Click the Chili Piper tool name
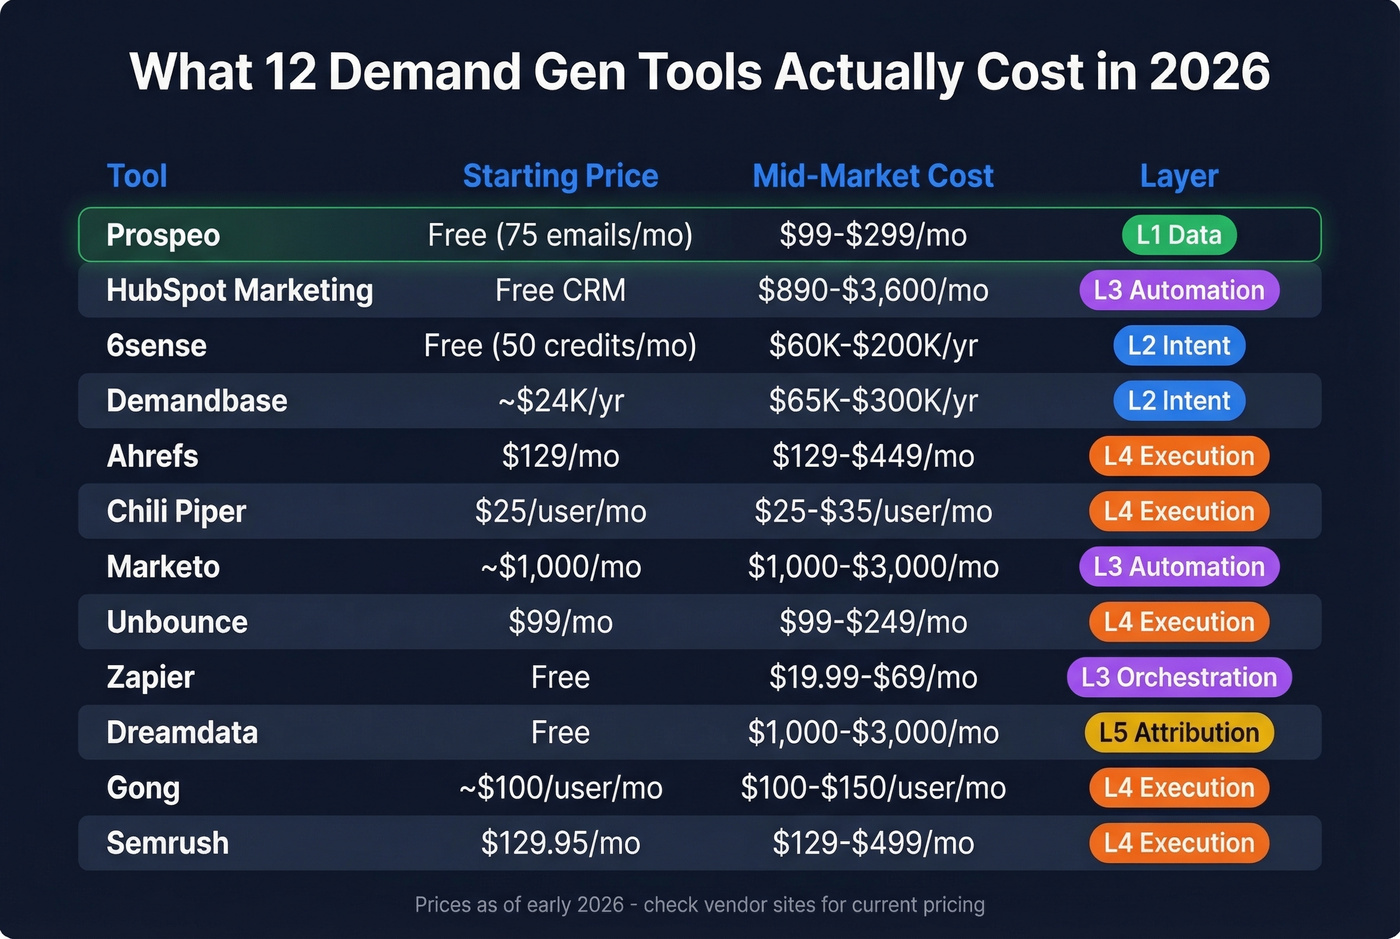This screenshot has height=939, width=1400. pos(176,511)
